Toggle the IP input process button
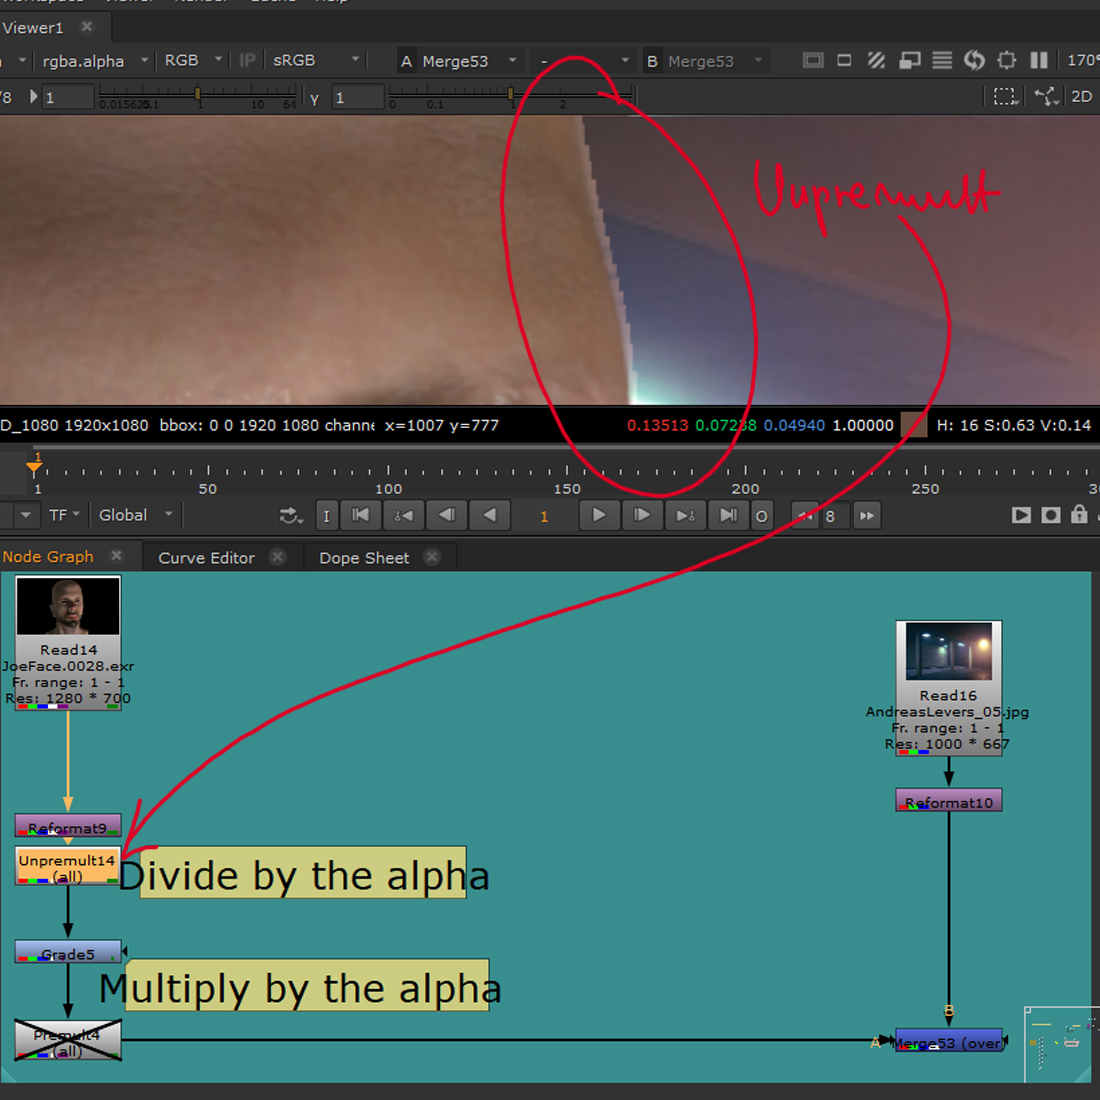Viewport: 1100px width, 1100px height. pyautogui.click(x=247, y=60)
